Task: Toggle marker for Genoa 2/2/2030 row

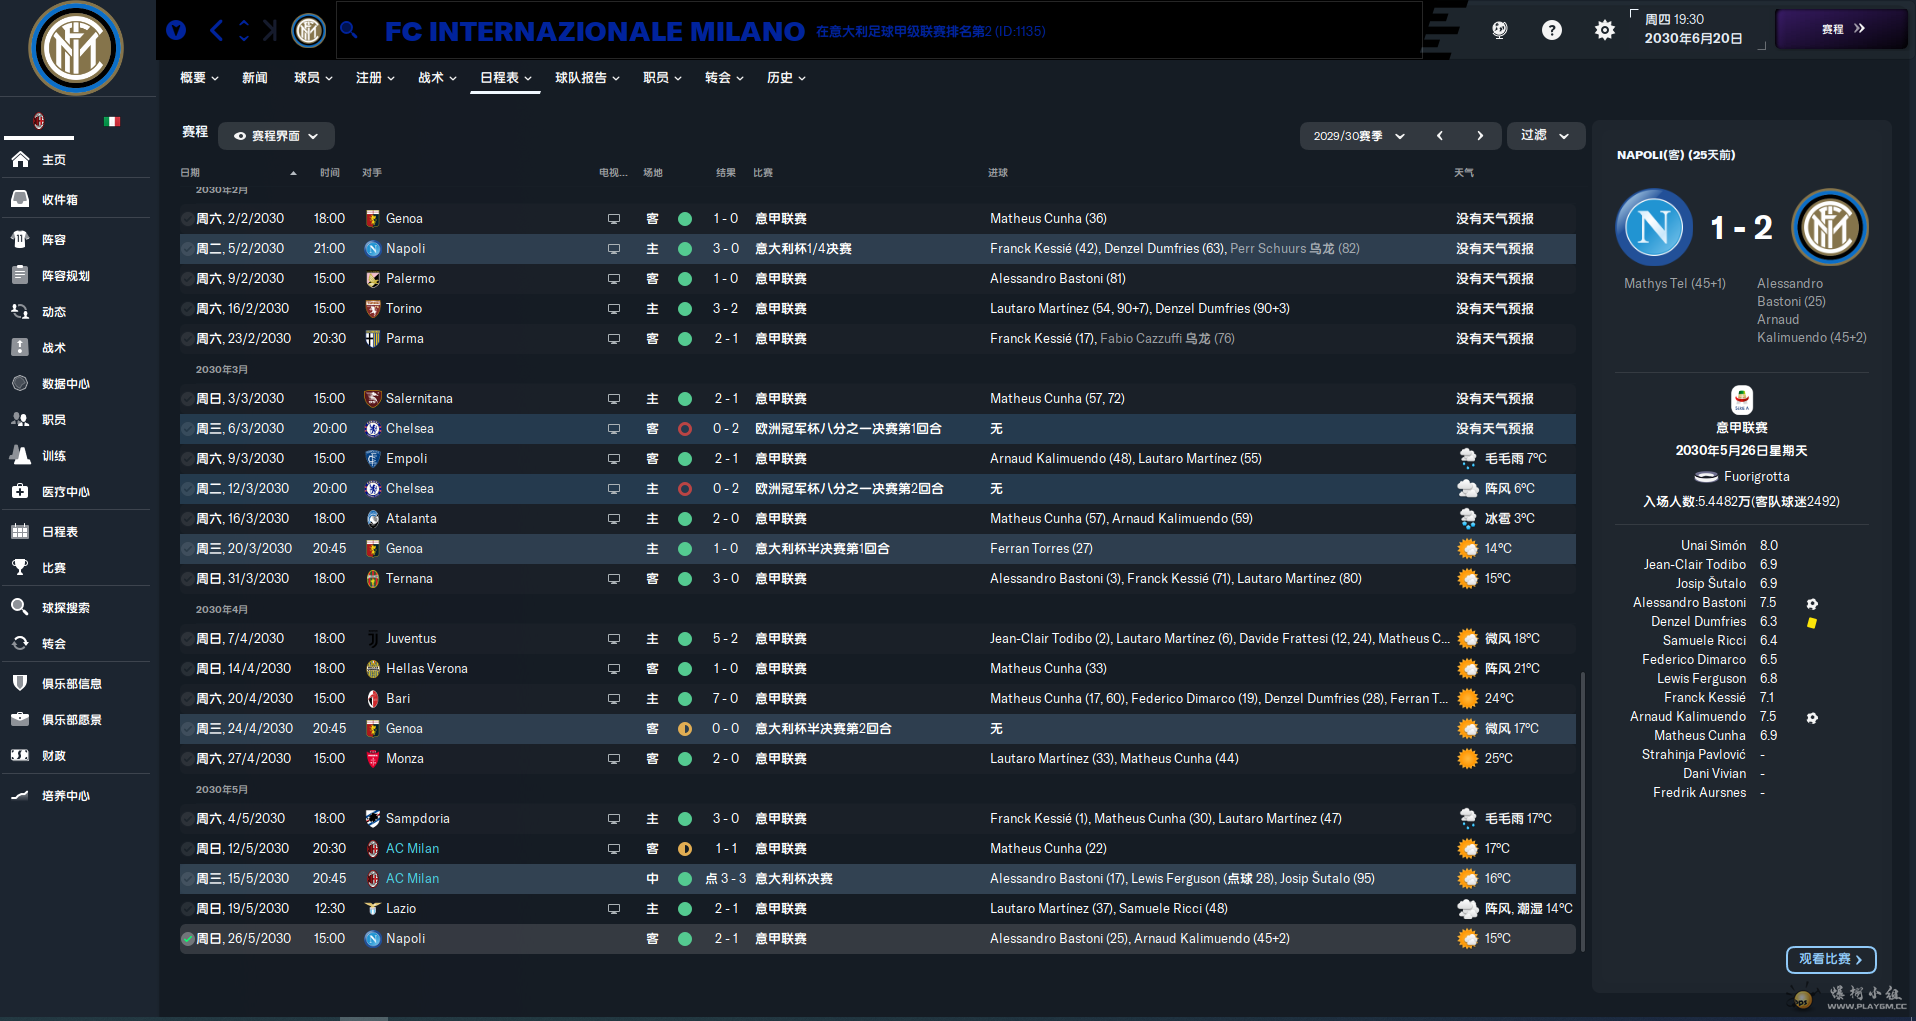Action: point(187,219)
